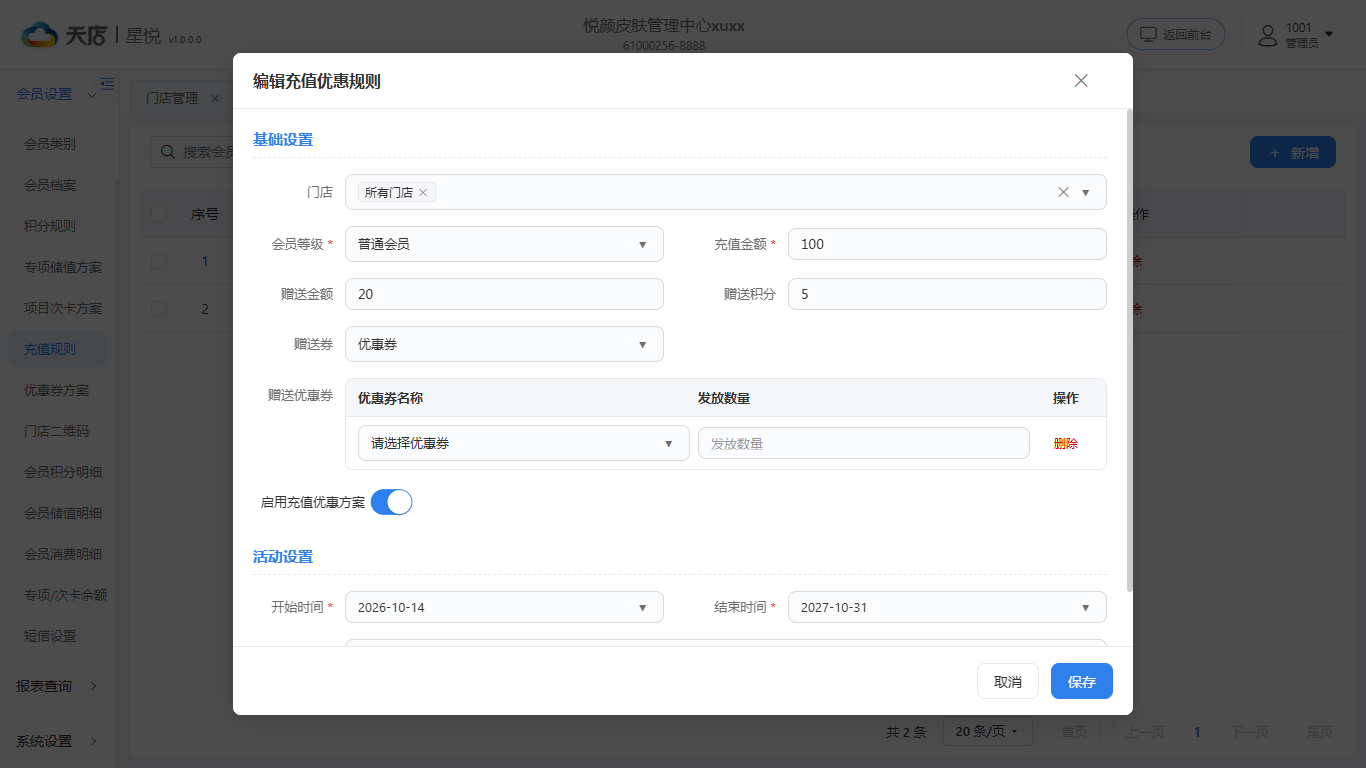The image size is (1366, 768).
Task: Toggle the 启用充值优惠方案 switch
Action: click(391, 502)
